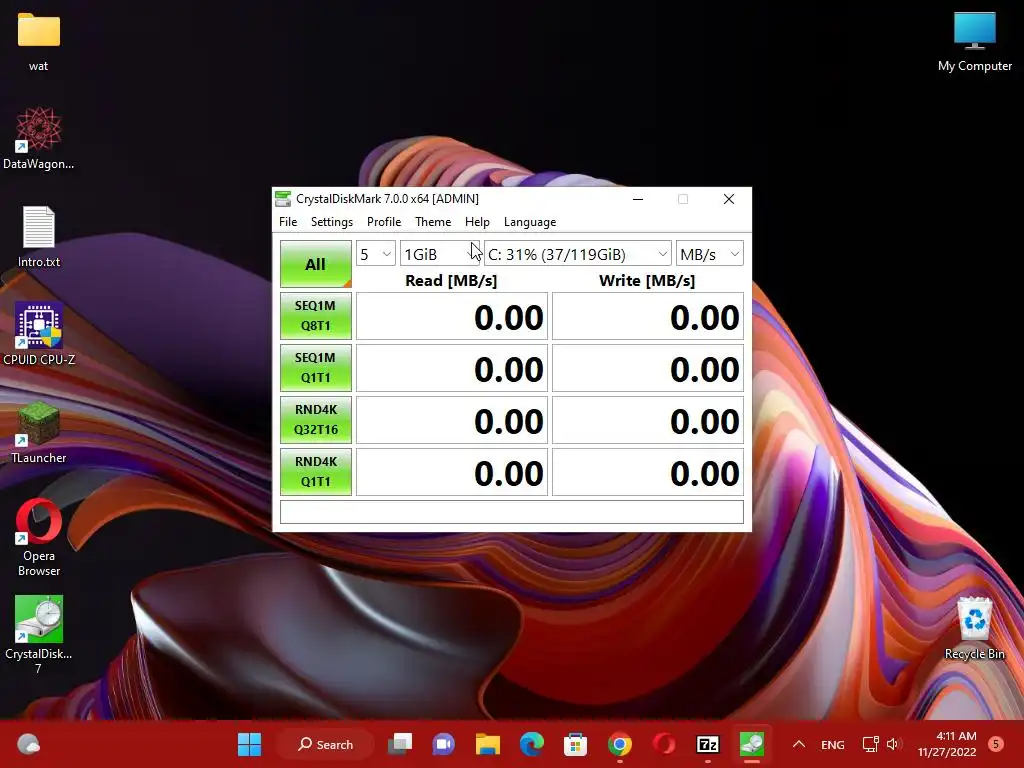This screenshot has height=768, width=1024.
Task: Open the clock showing 4:11 AM
Action: (947, 744)
